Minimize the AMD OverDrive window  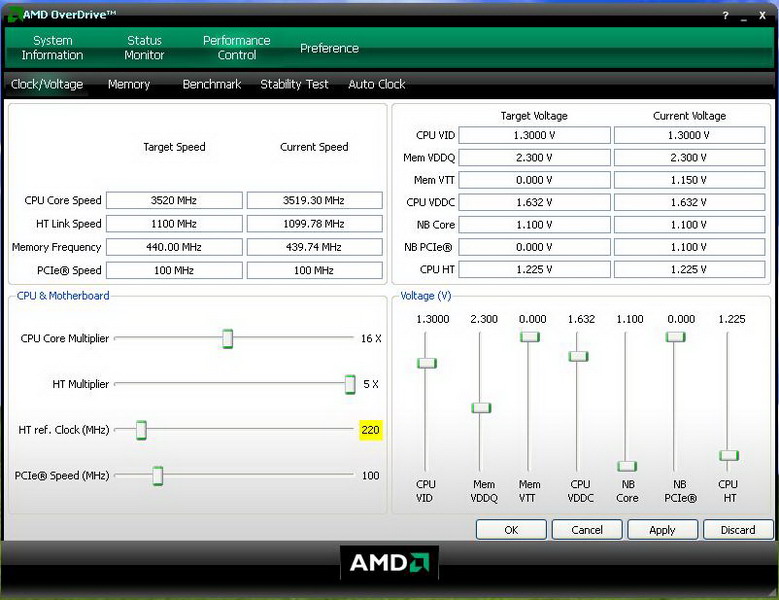click(x=744, y=17)
